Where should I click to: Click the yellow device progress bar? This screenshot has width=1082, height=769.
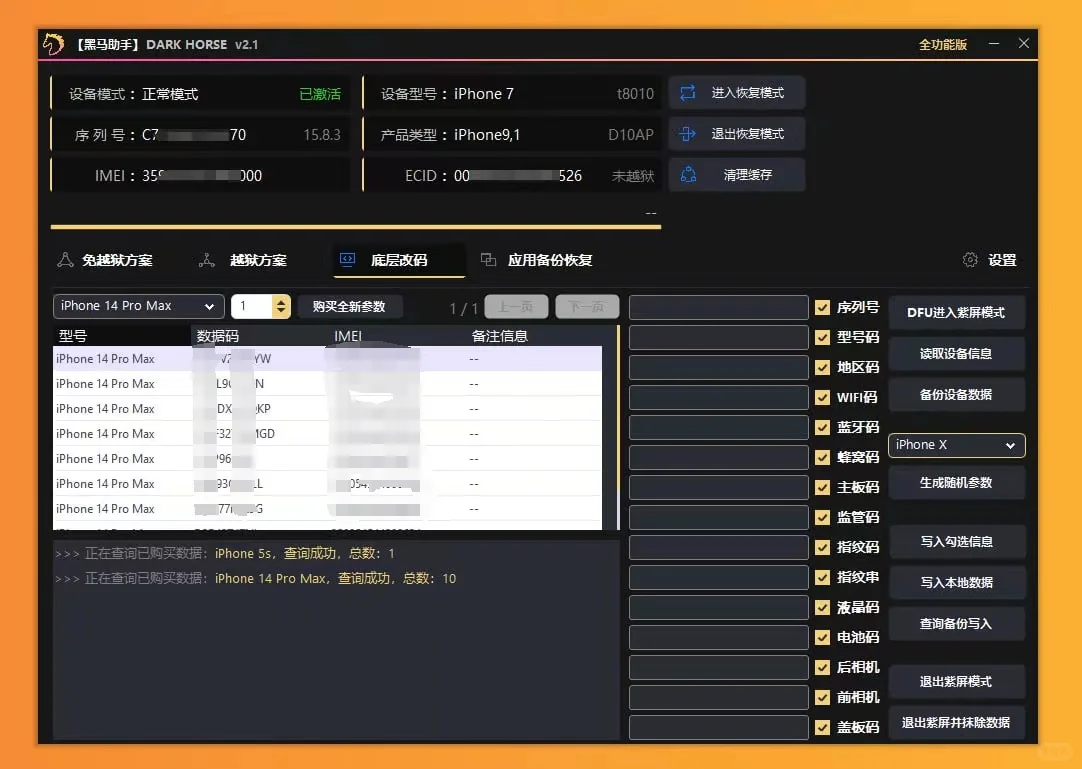click(x=355, y=226)
